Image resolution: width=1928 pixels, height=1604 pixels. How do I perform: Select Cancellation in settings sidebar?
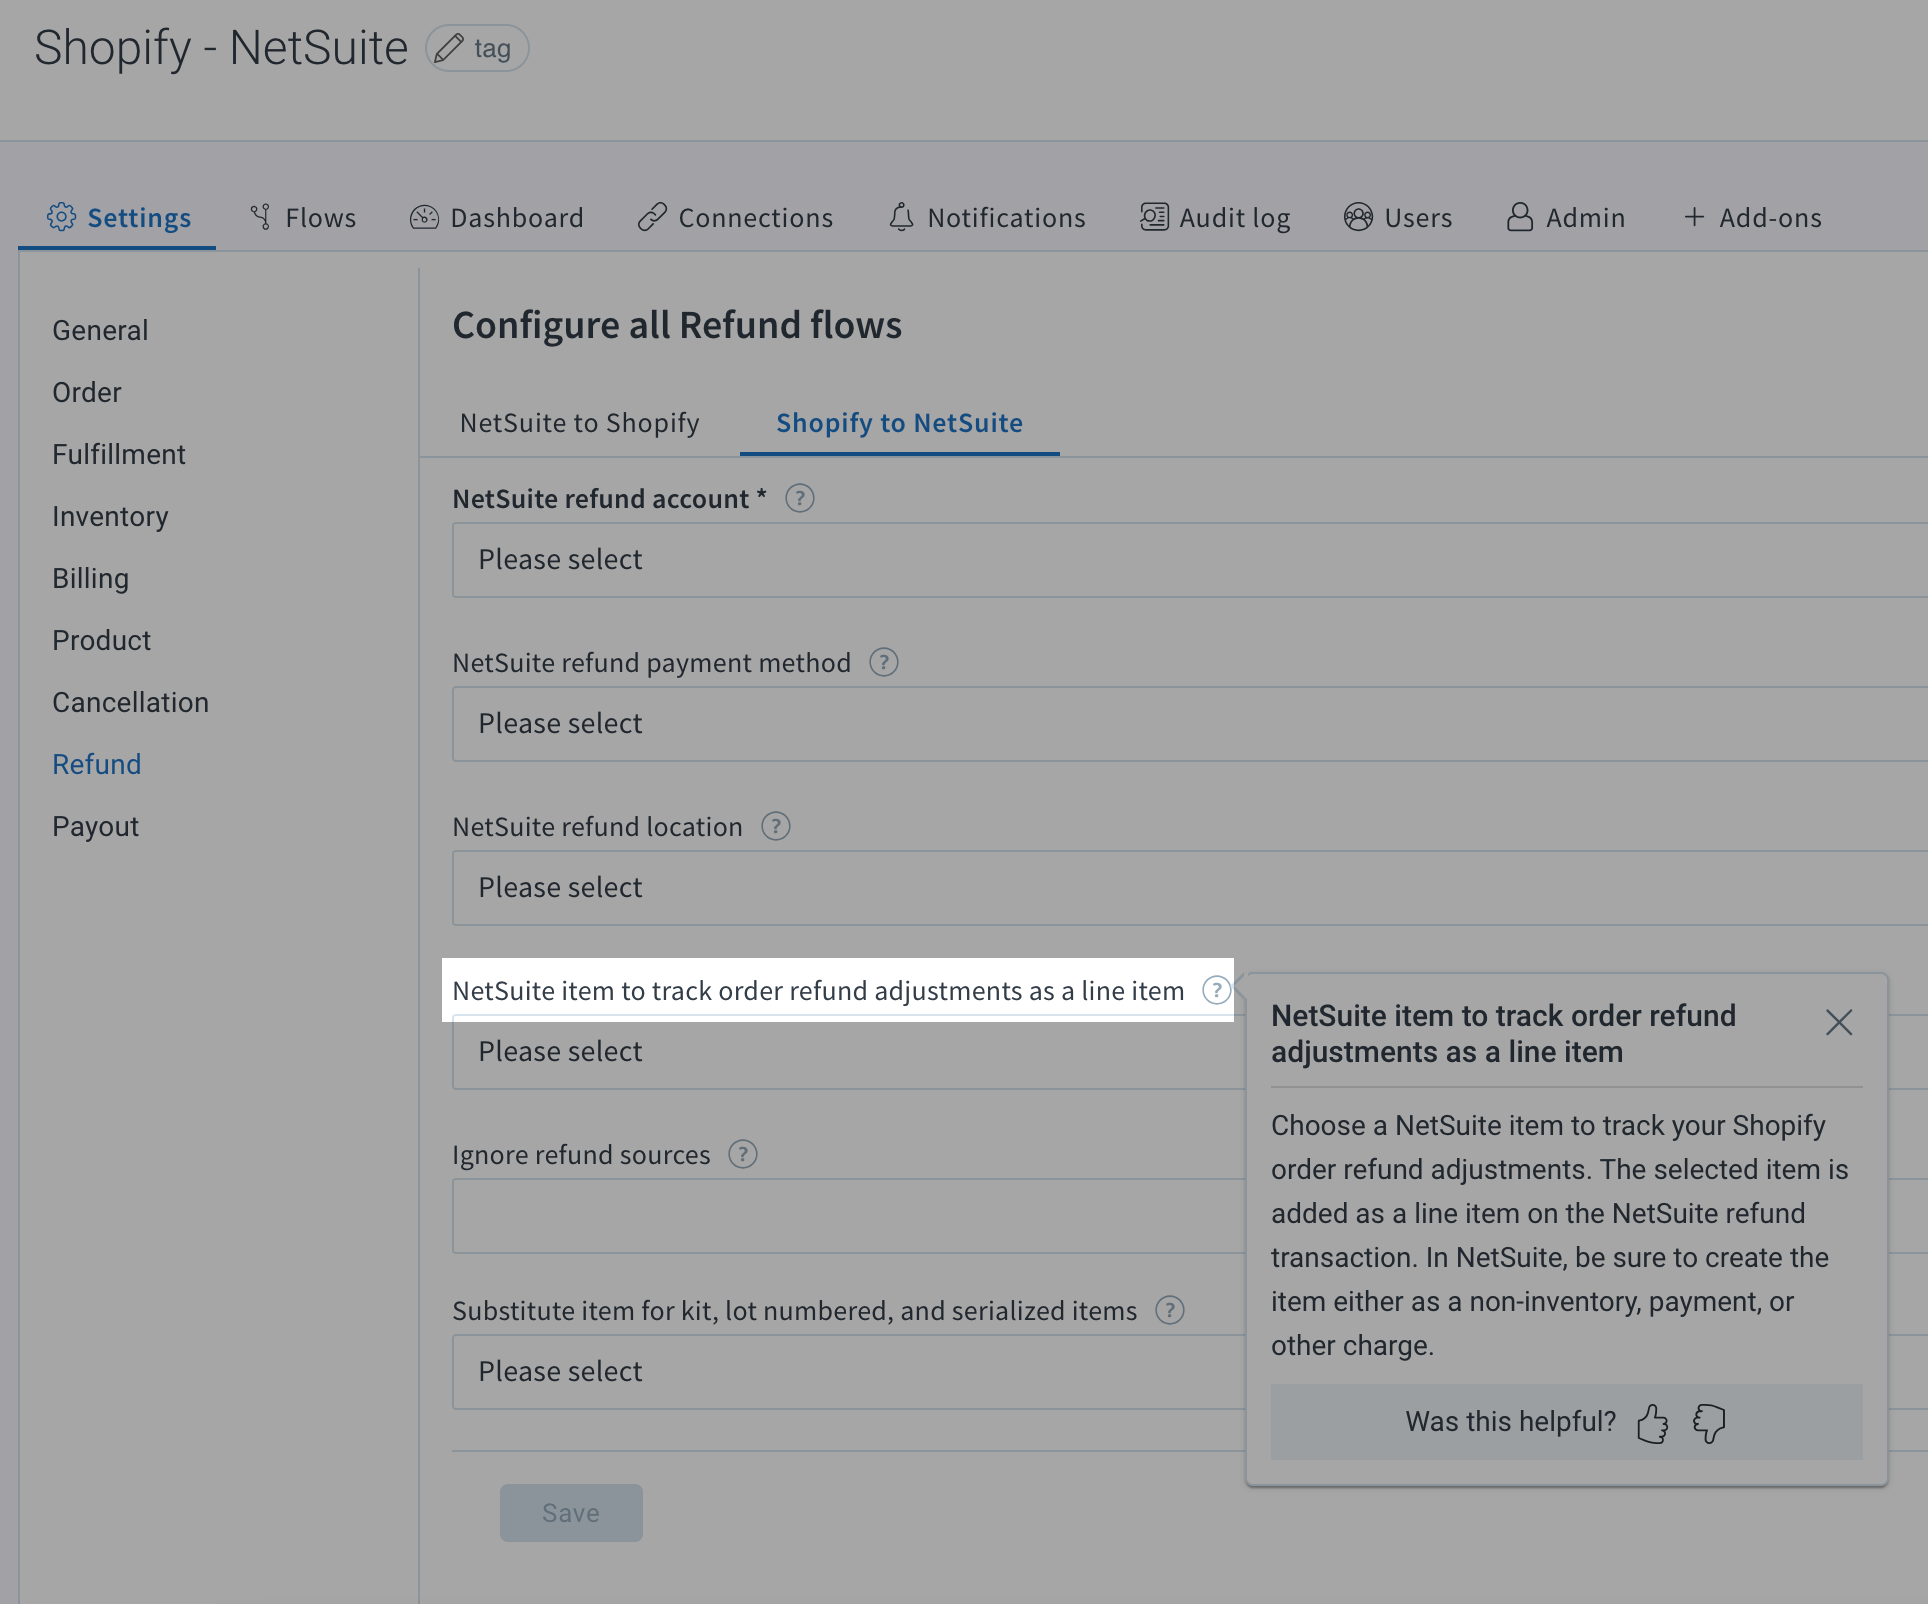click(x=130, y=702)
